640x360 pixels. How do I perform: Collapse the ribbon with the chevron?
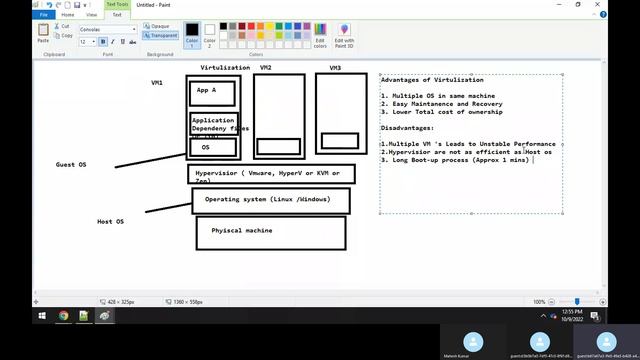click(594, 15)
